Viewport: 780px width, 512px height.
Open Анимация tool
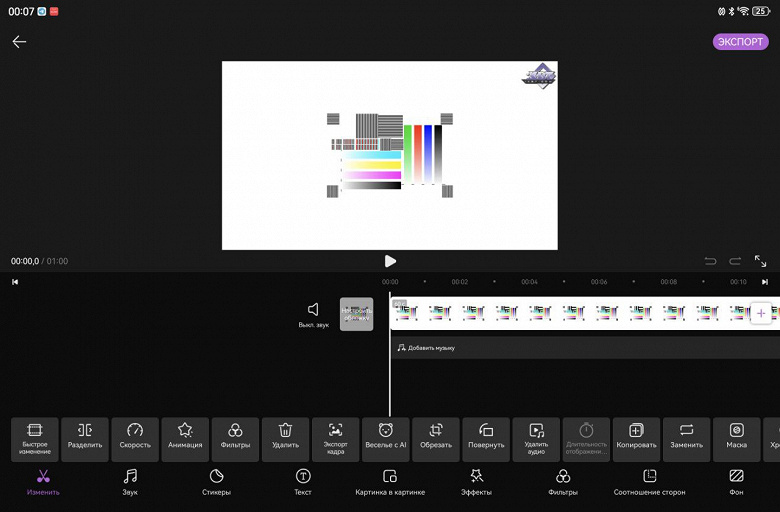(185, 439)
